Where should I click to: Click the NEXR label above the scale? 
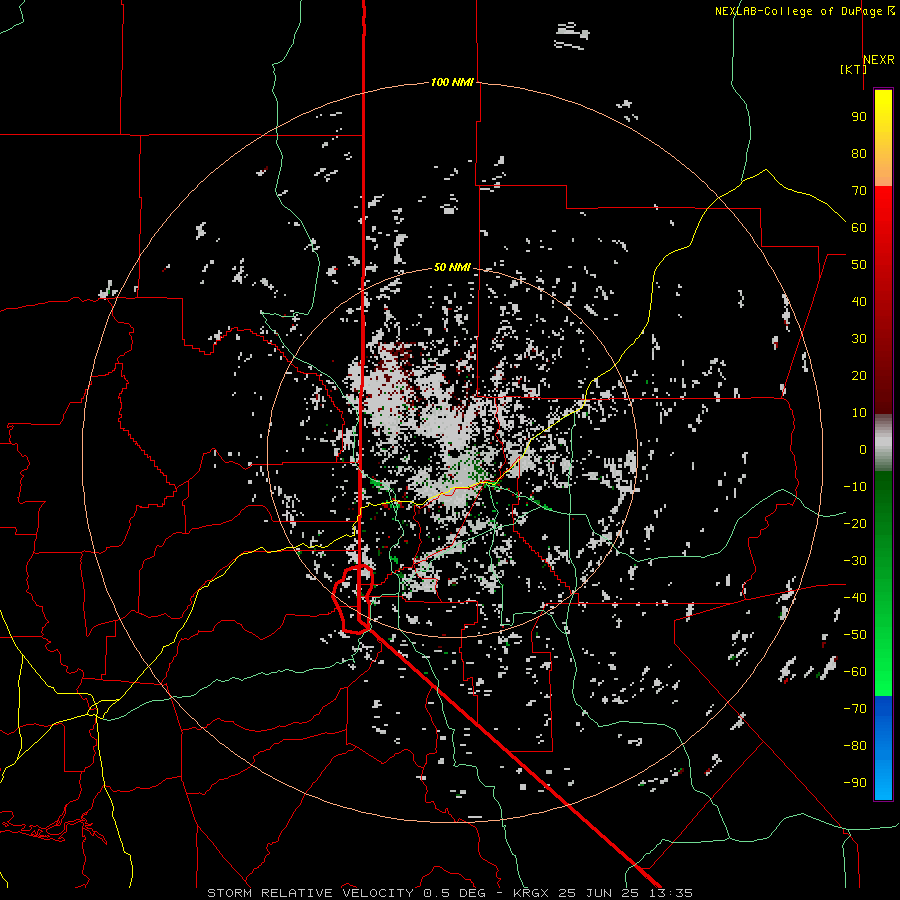879,60
